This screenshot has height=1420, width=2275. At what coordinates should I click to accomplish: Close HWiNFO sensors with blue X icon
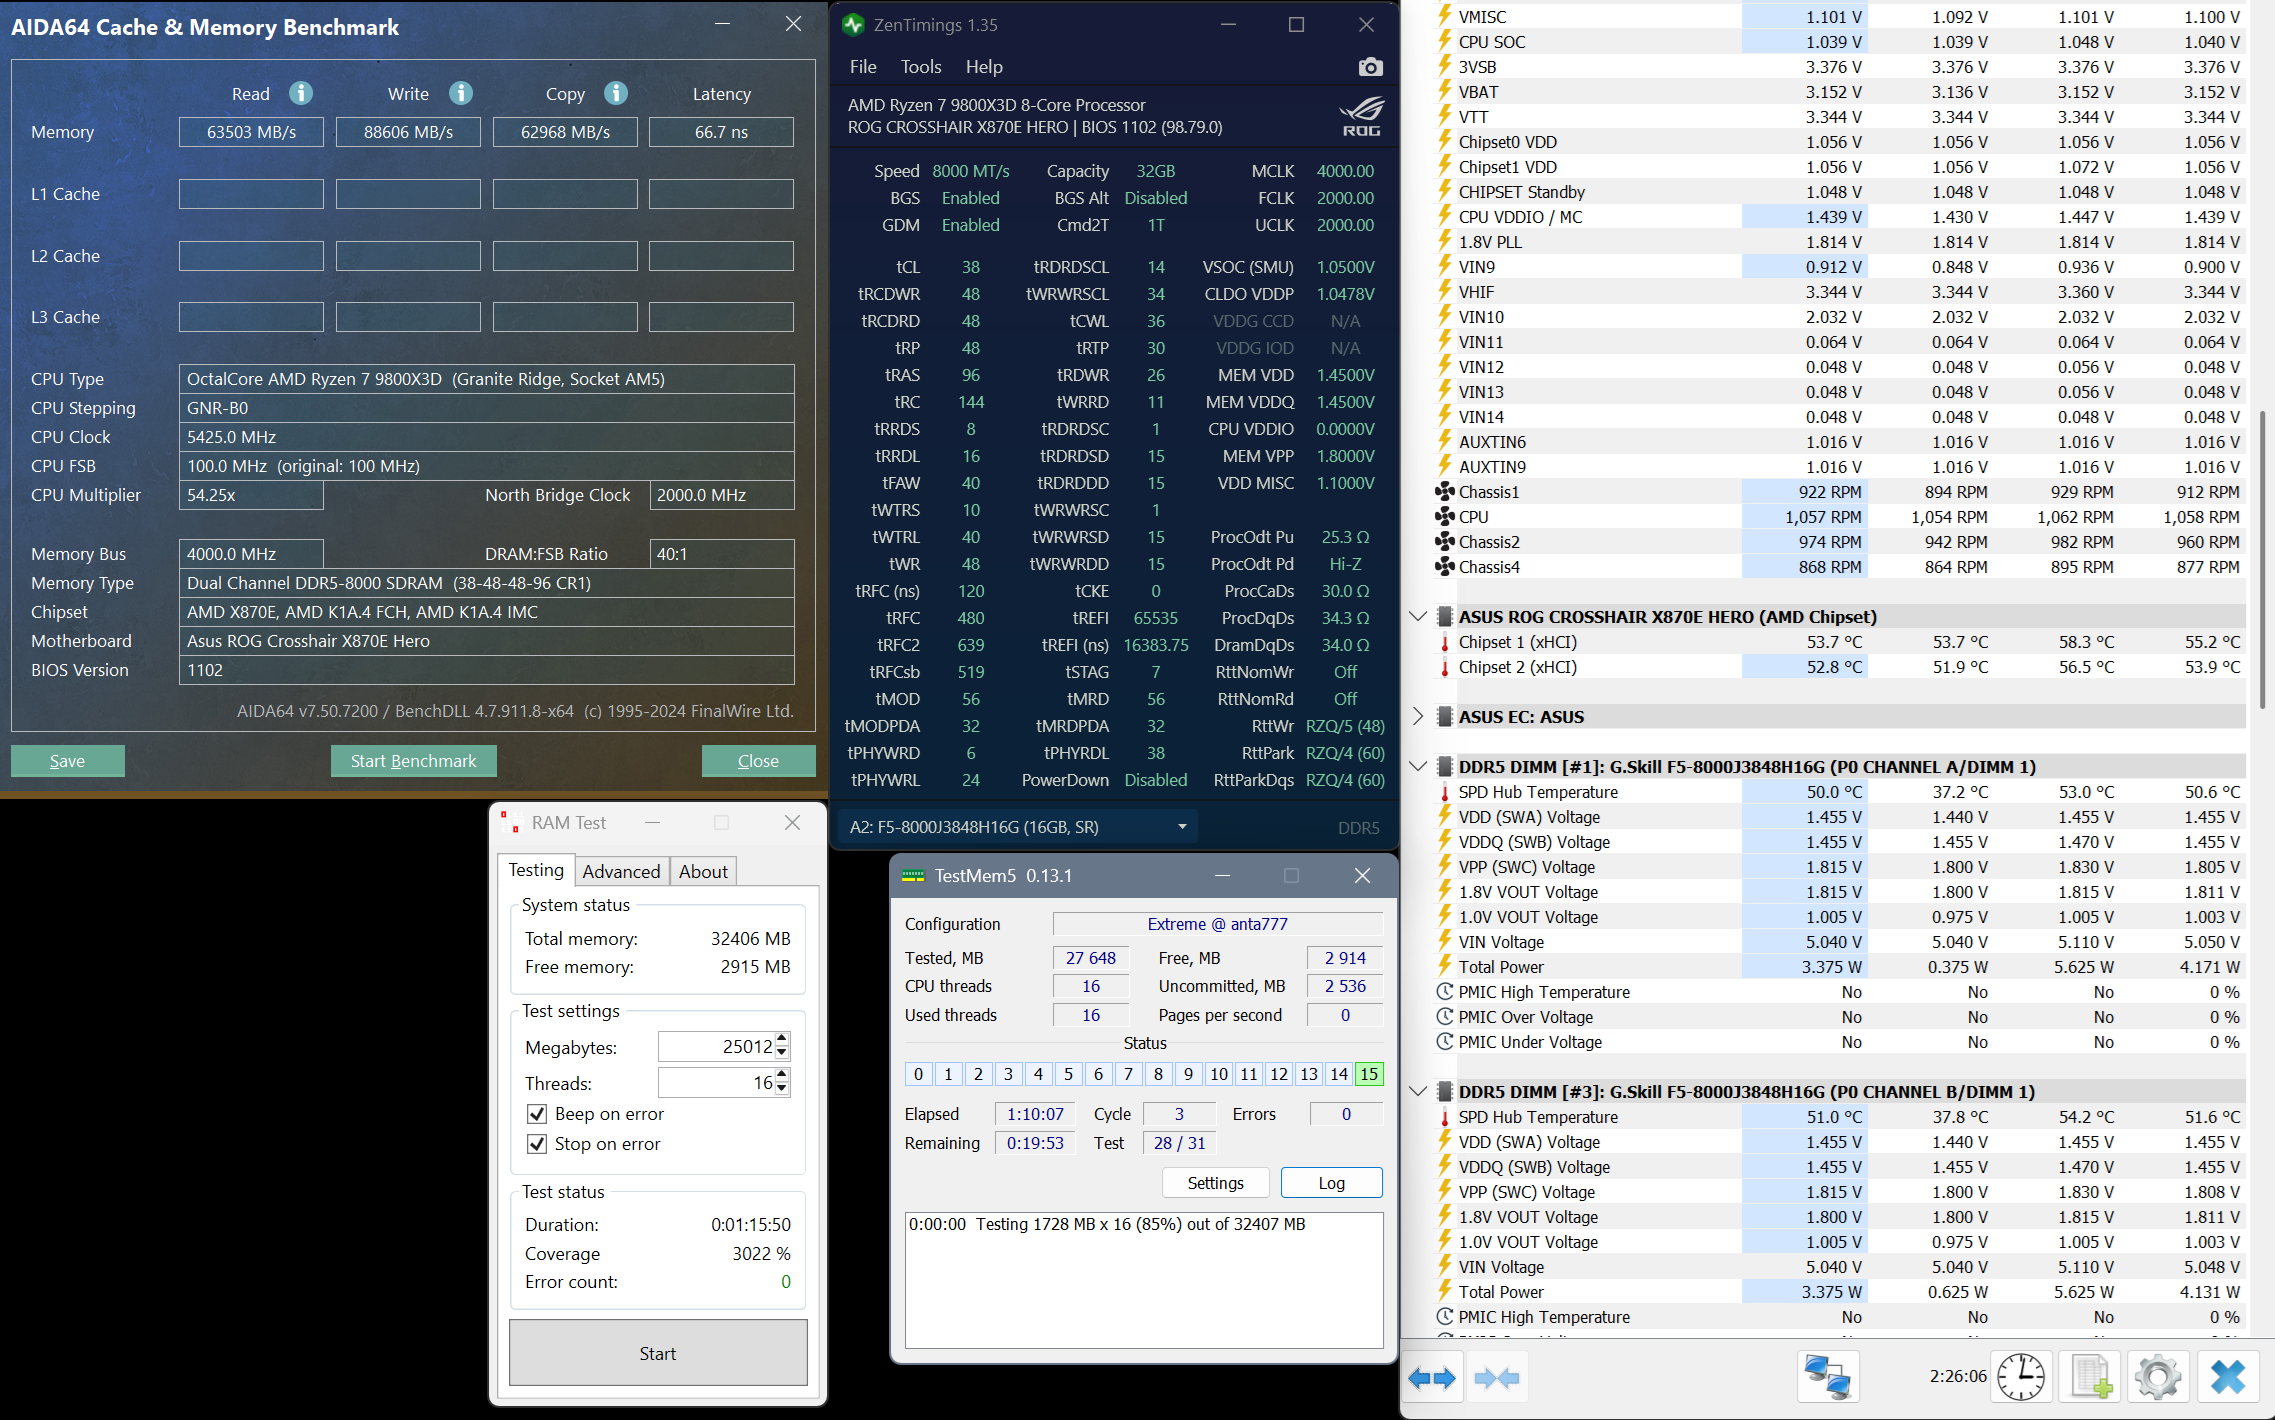[2227, 1378]
